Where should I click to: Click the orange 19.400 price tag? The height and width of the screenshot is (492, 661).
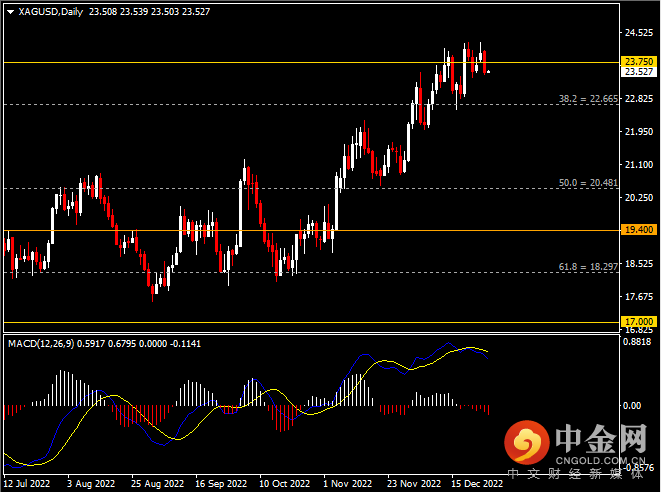(638, 229)
